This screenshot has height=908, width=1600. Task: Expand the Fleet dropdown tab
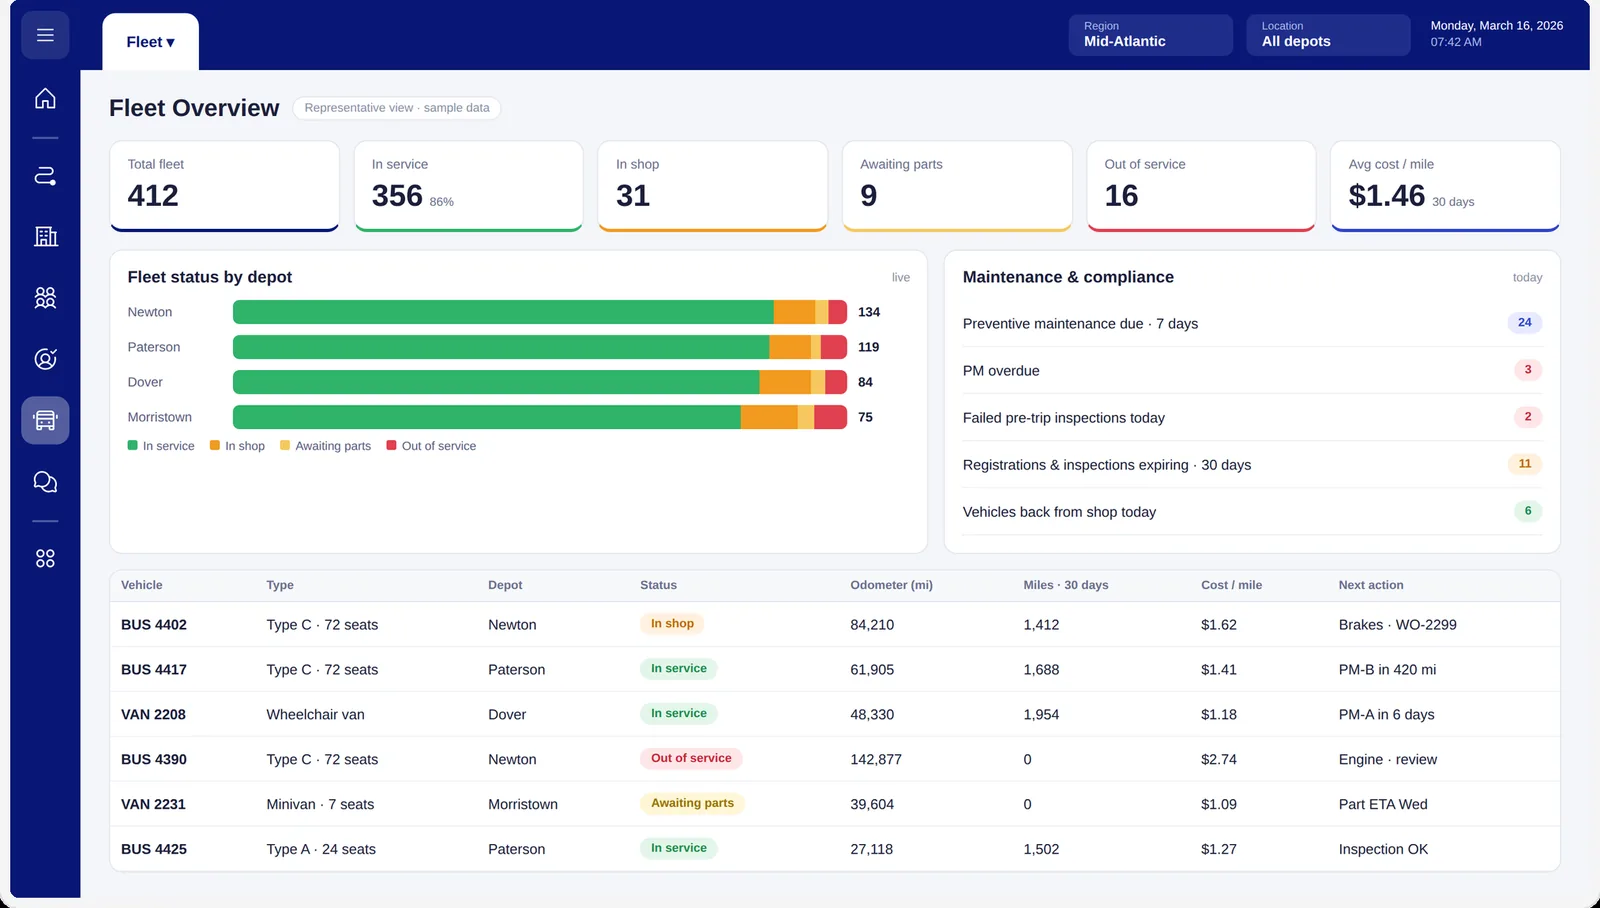coord(150,42)
